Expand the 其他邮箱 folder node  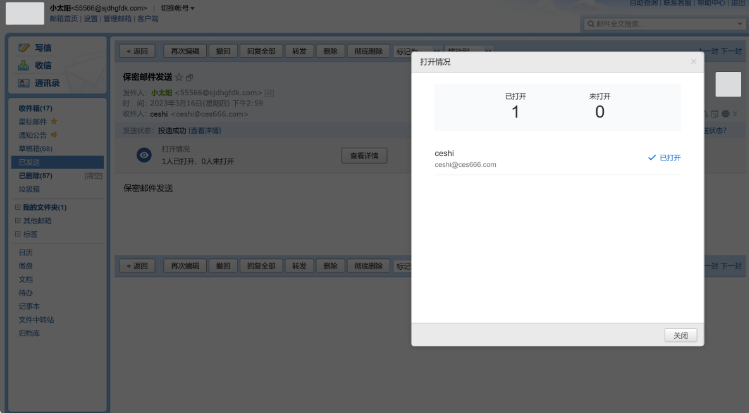click(15, 220)
